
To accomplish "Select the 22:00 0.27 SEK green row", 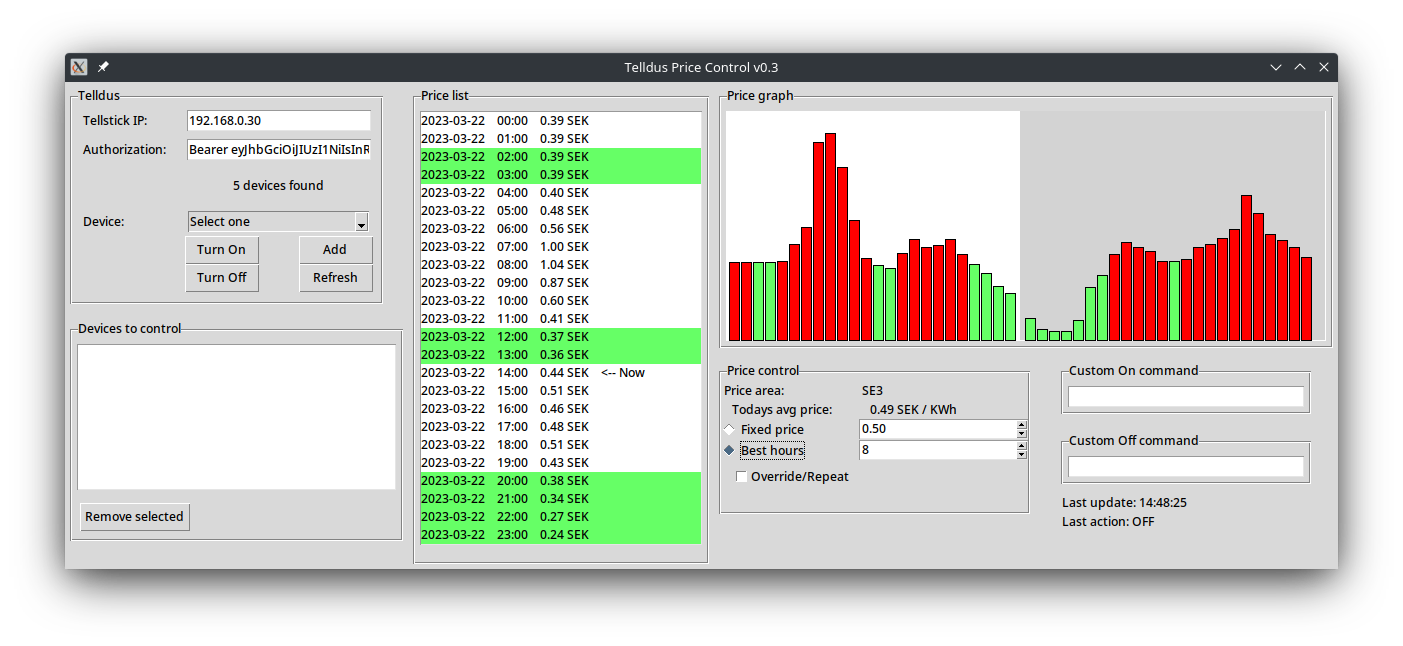I will coord(561,516).
